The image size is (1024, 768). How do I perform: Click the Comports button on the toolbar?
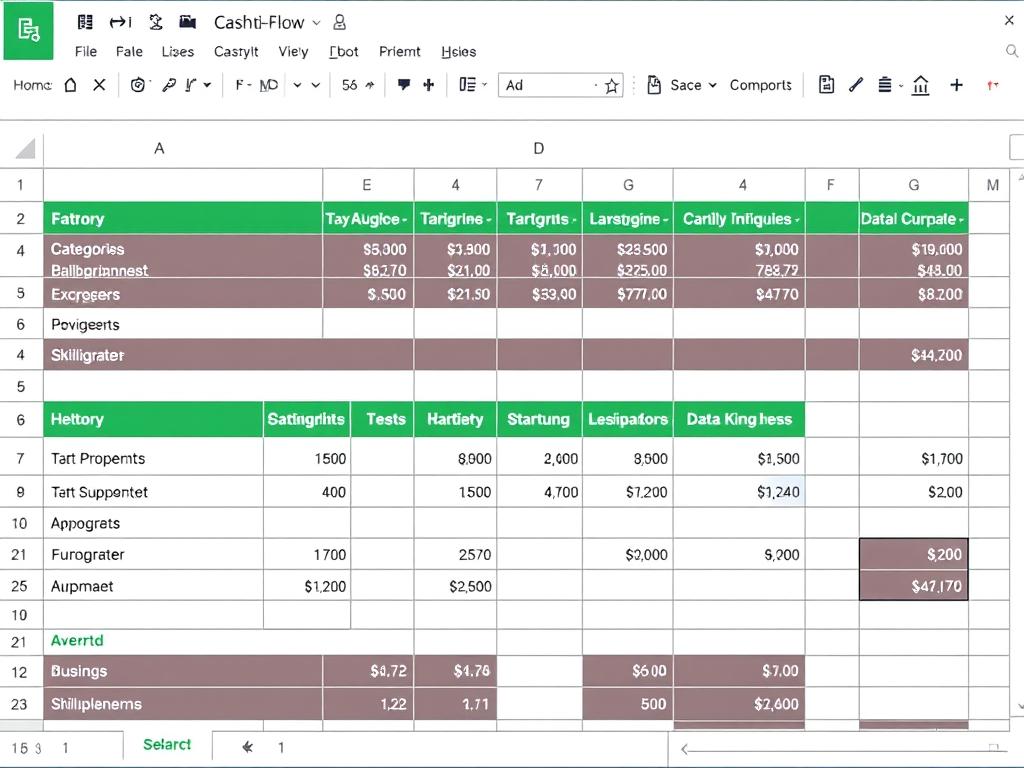click(761, 85)
